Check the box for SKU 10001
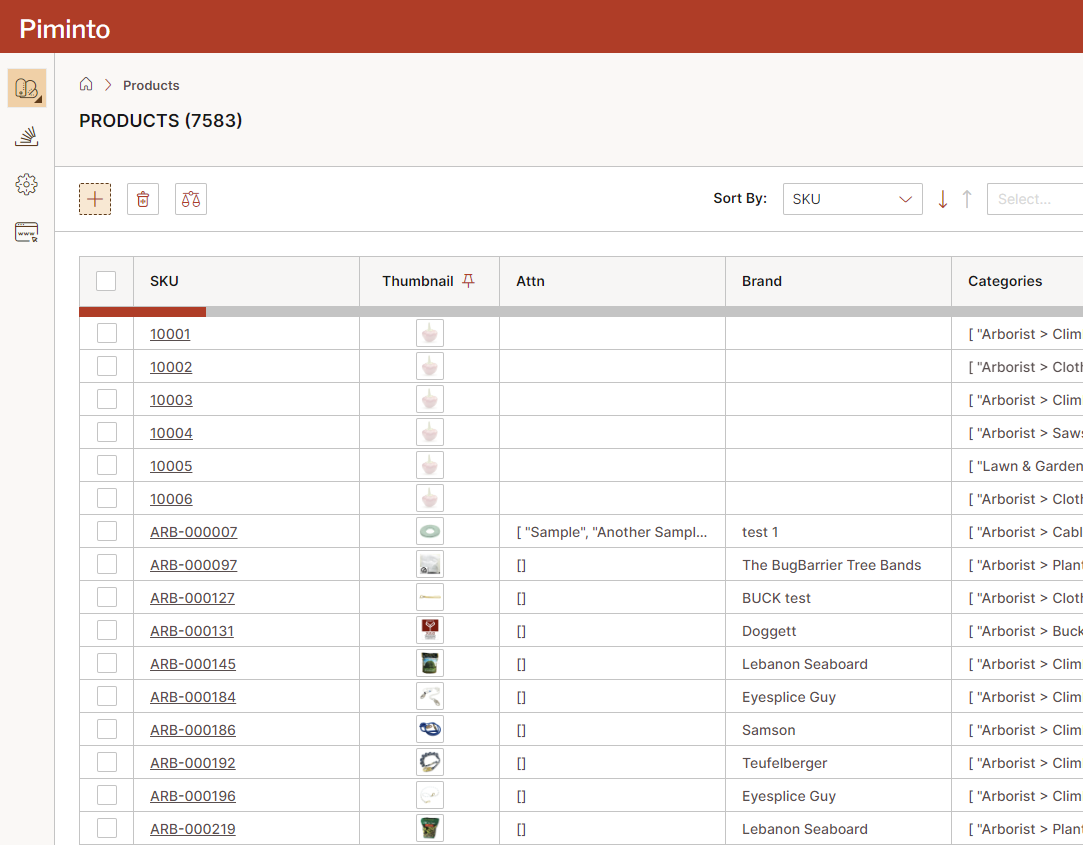This screenshot has width=1083, height=845. (107, 333)
